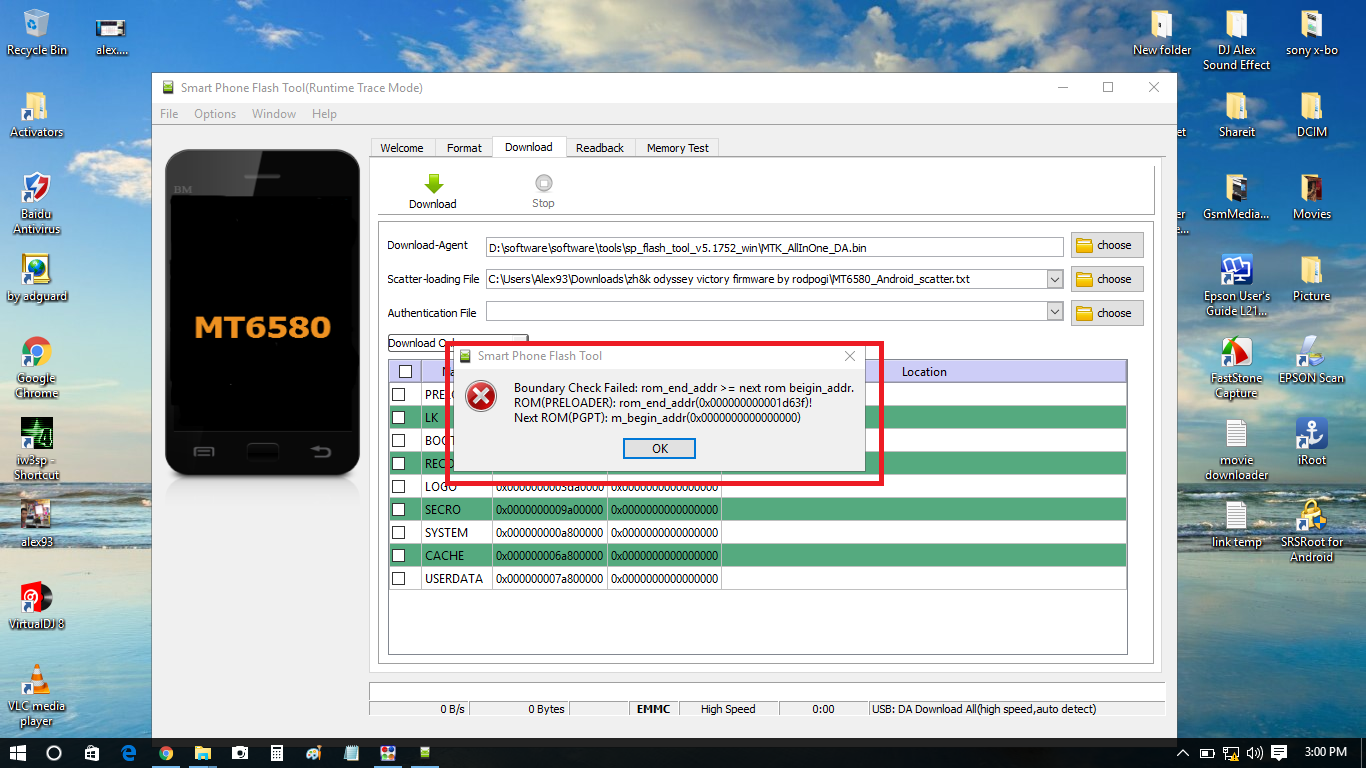The height and width of the screenshot is (768, 1366).
Task: Launch Baidu Antivirus desktop shortcut
Action: pos(37,188)
